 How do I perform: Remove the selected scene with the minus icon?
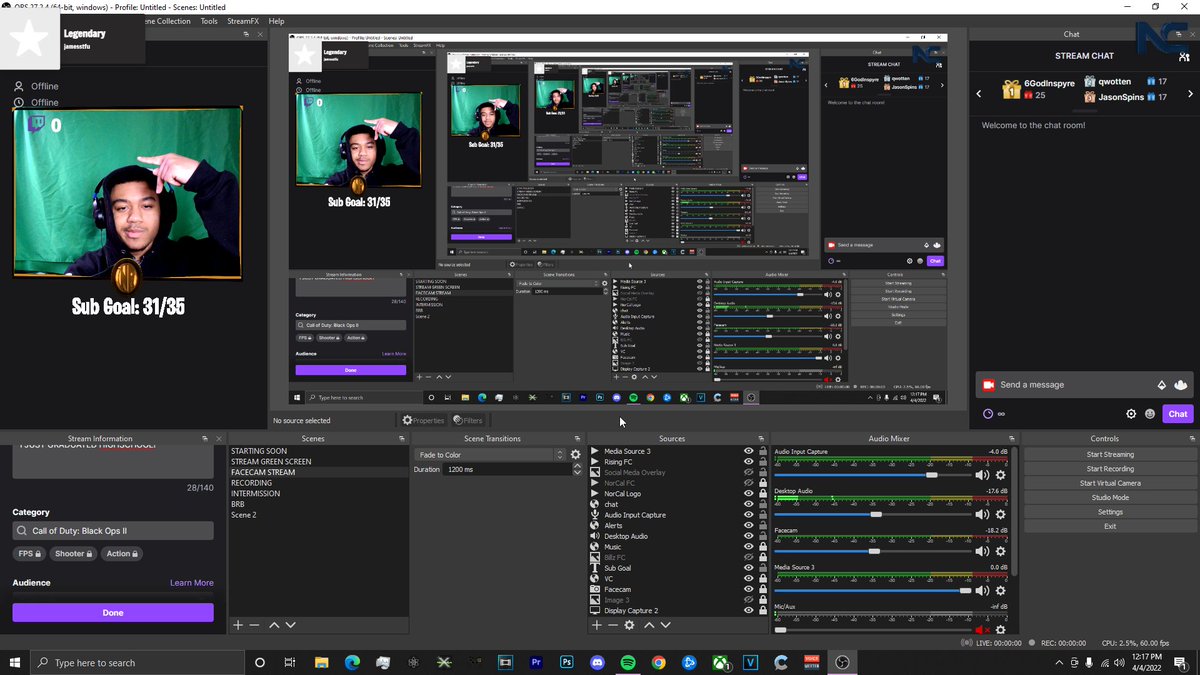(x=254, y=625)
